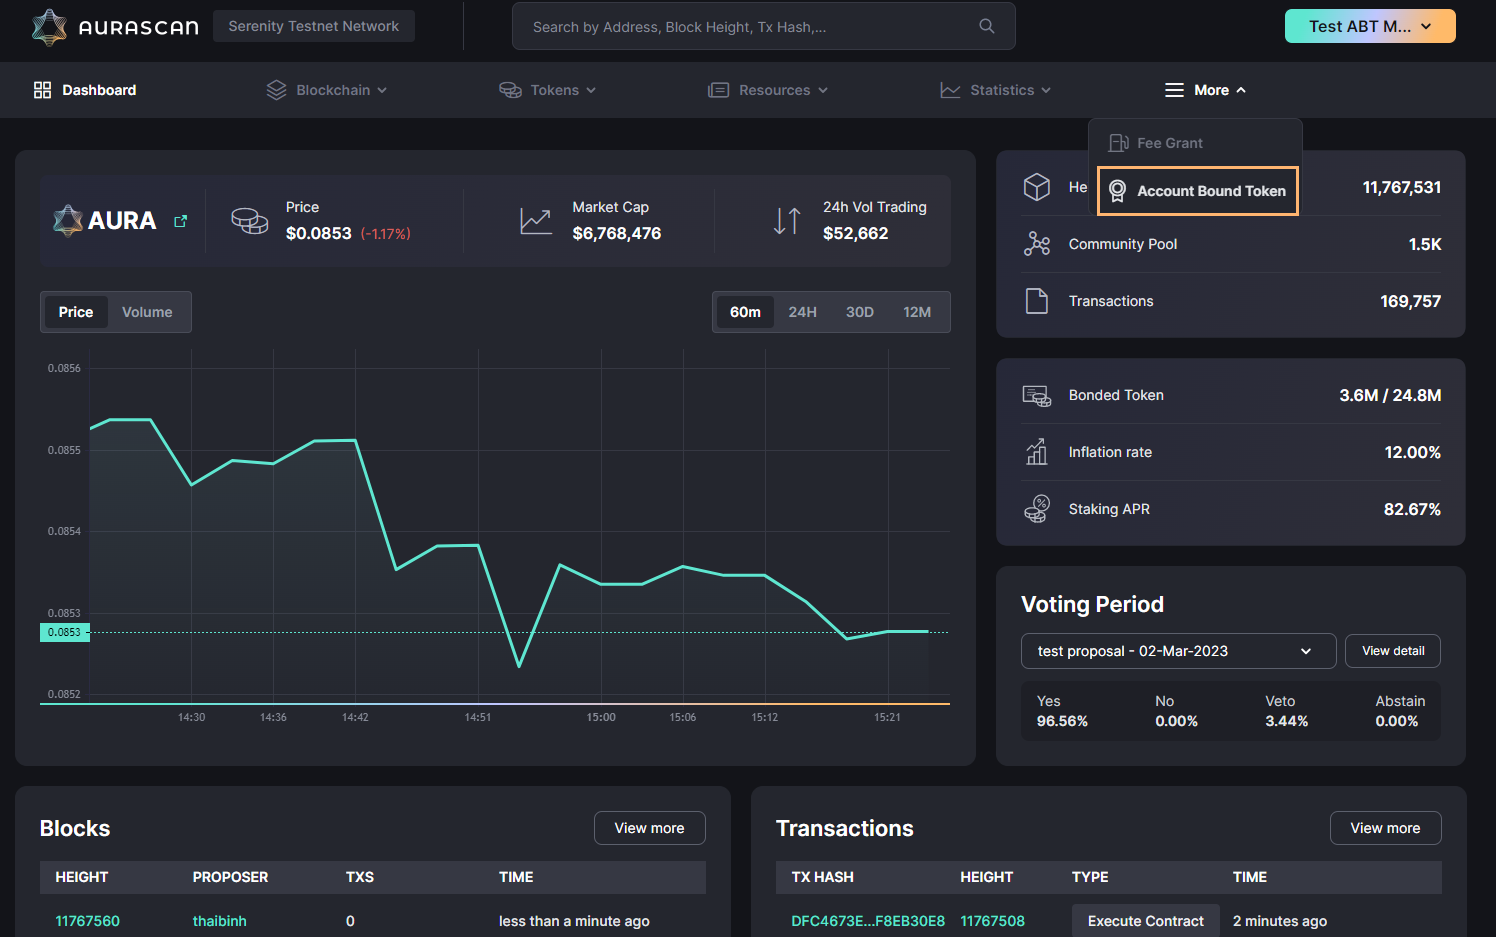This screenshot has width=1498, height=938.
Task: Click the search magnifier icon
Action: tap(987, 26)
